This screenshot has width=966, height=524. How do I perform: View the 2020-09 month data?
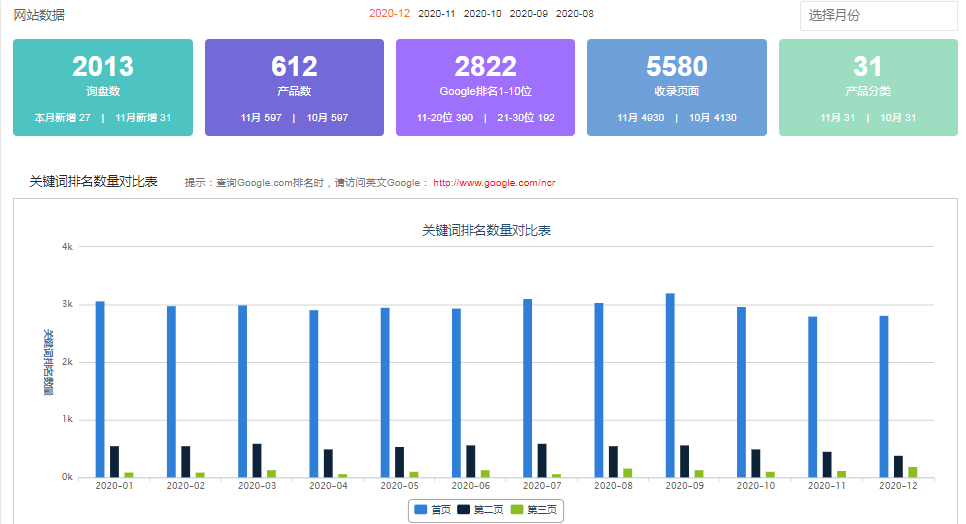528,14
